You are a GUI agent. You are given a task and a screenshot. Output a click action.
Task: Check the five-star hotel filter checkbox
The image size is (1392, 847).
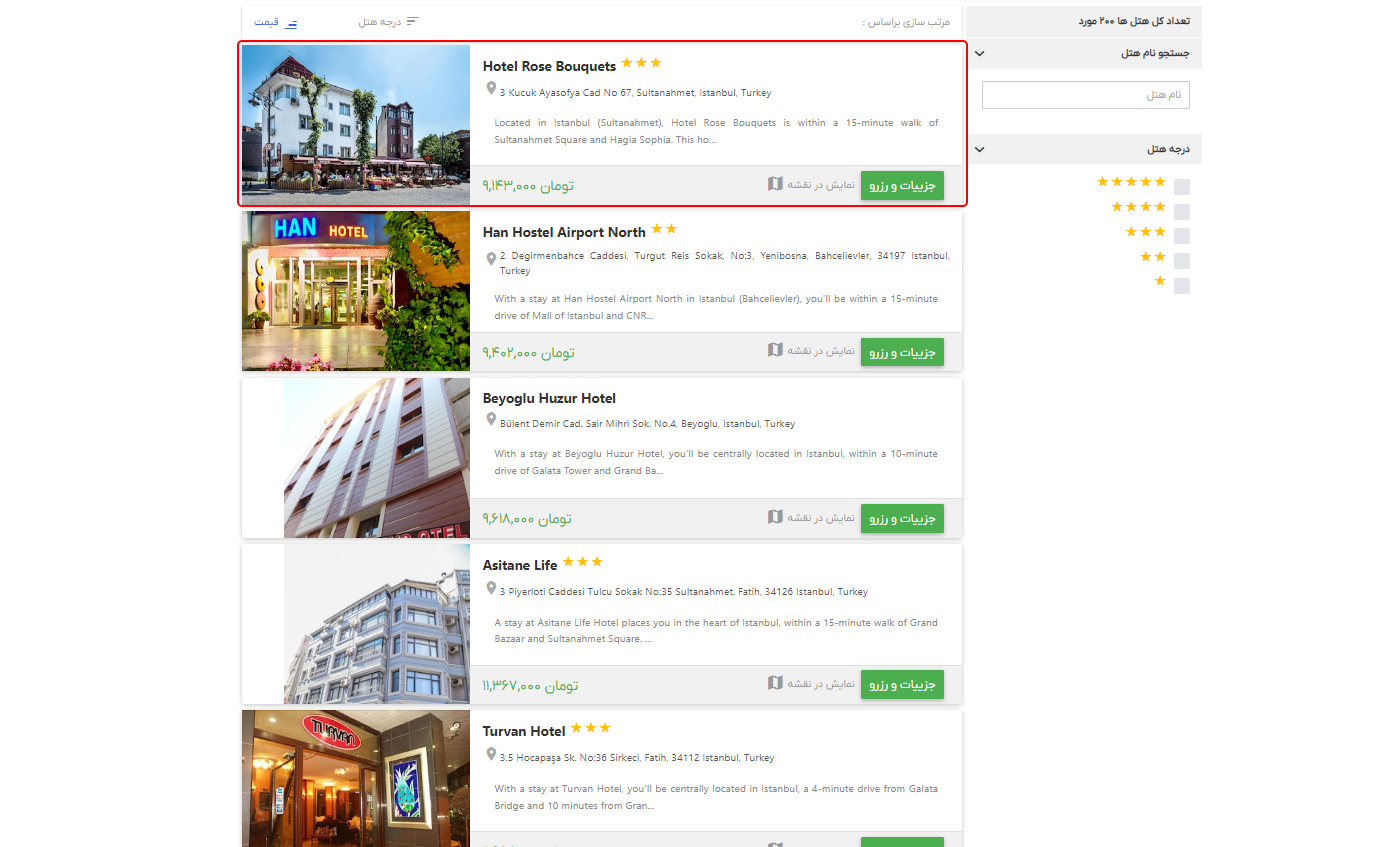1182,187
